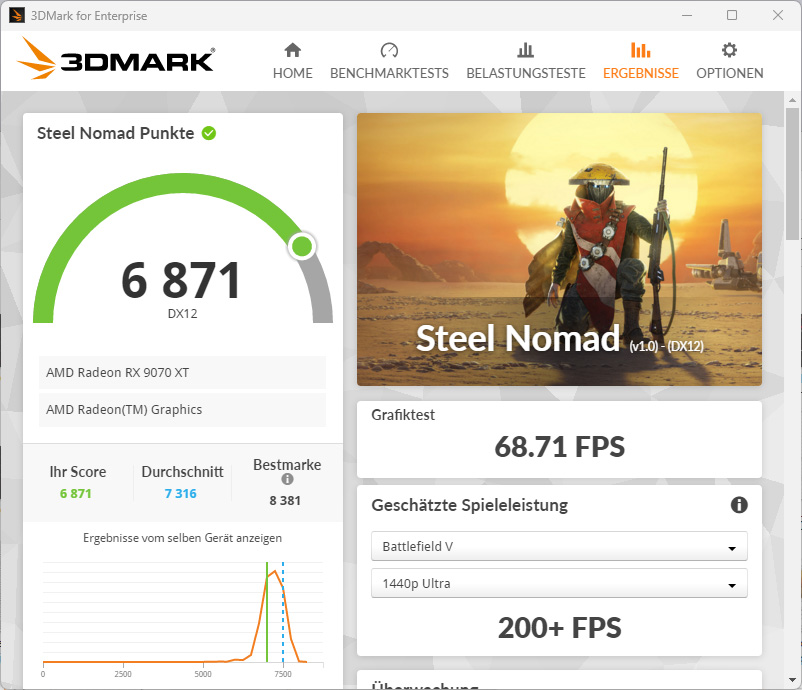Click the Bestmarke info icon
802x690 pixels.
pos(287,479)
